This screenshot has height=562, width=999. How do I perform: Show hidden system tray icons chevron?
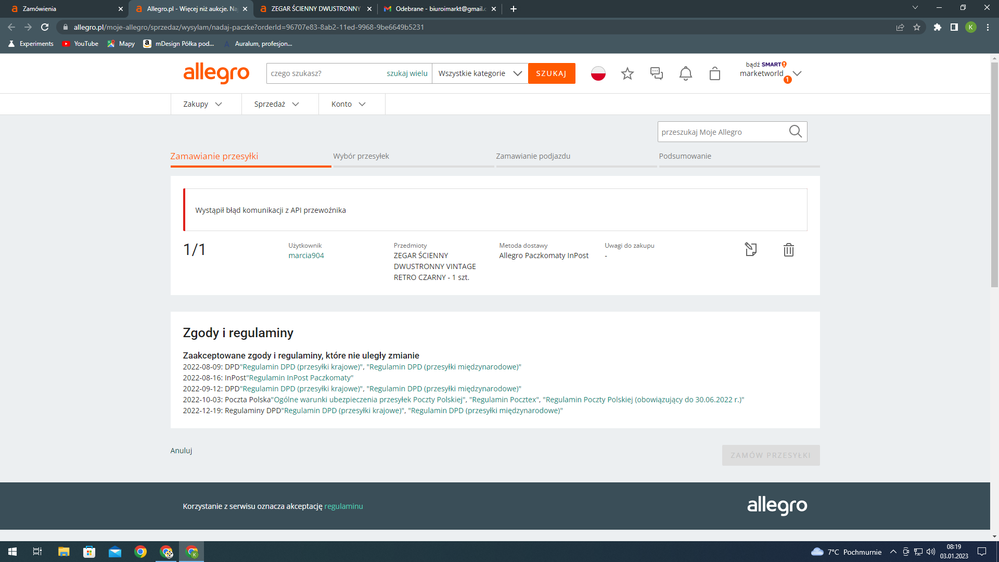(893, 552)
